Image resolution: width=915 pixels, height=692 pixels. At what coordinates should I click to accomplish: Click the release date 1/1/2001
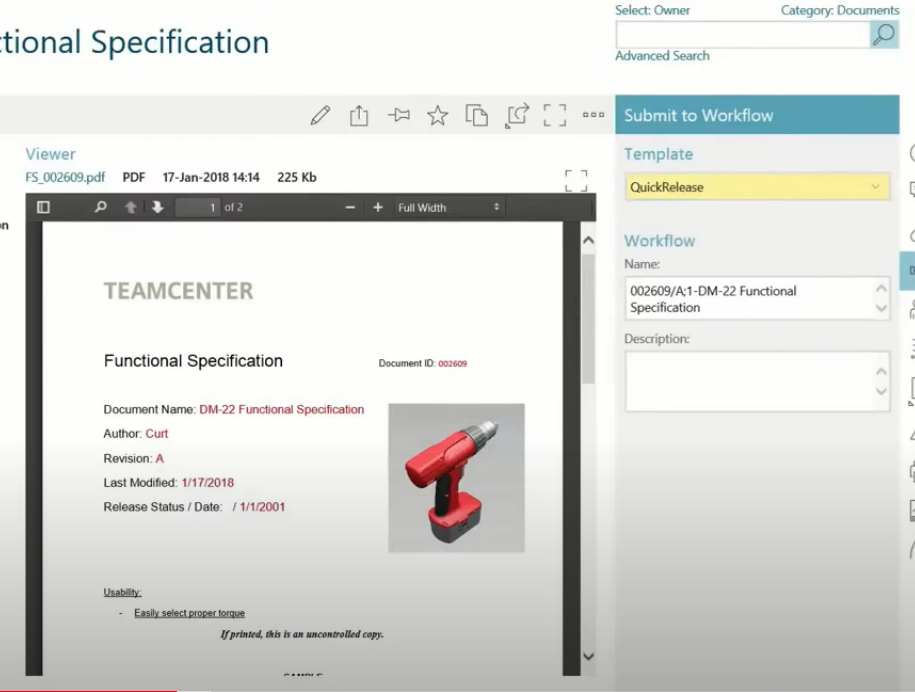262,507
